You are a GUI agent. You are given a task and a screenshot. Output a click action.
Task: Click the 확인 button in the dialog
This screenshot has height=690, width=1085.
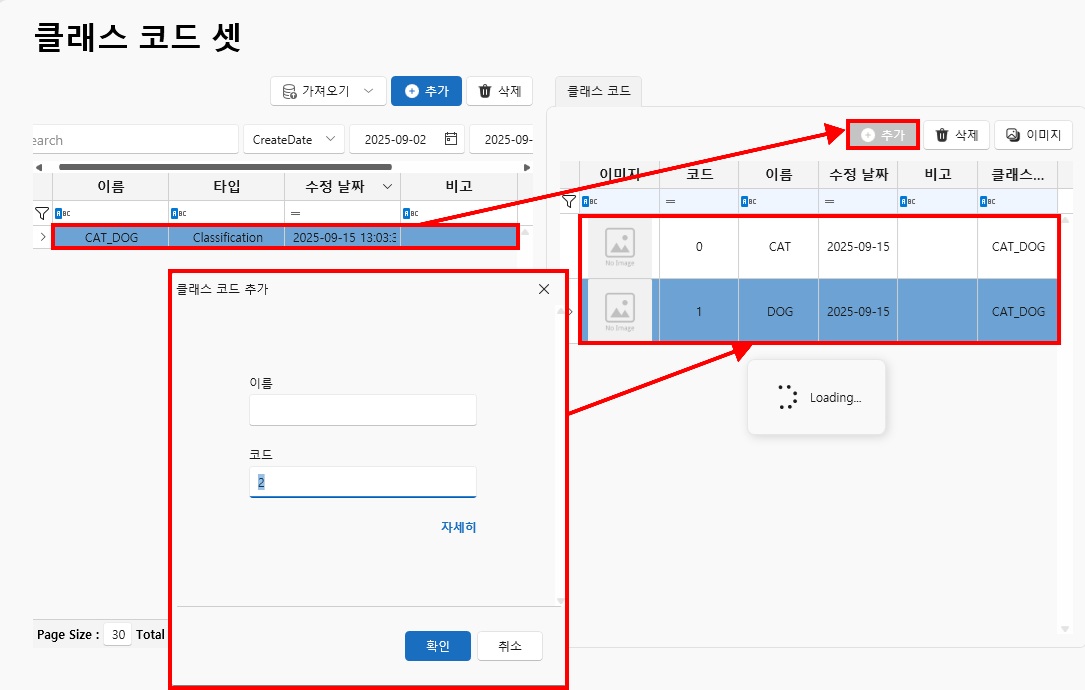437,646
